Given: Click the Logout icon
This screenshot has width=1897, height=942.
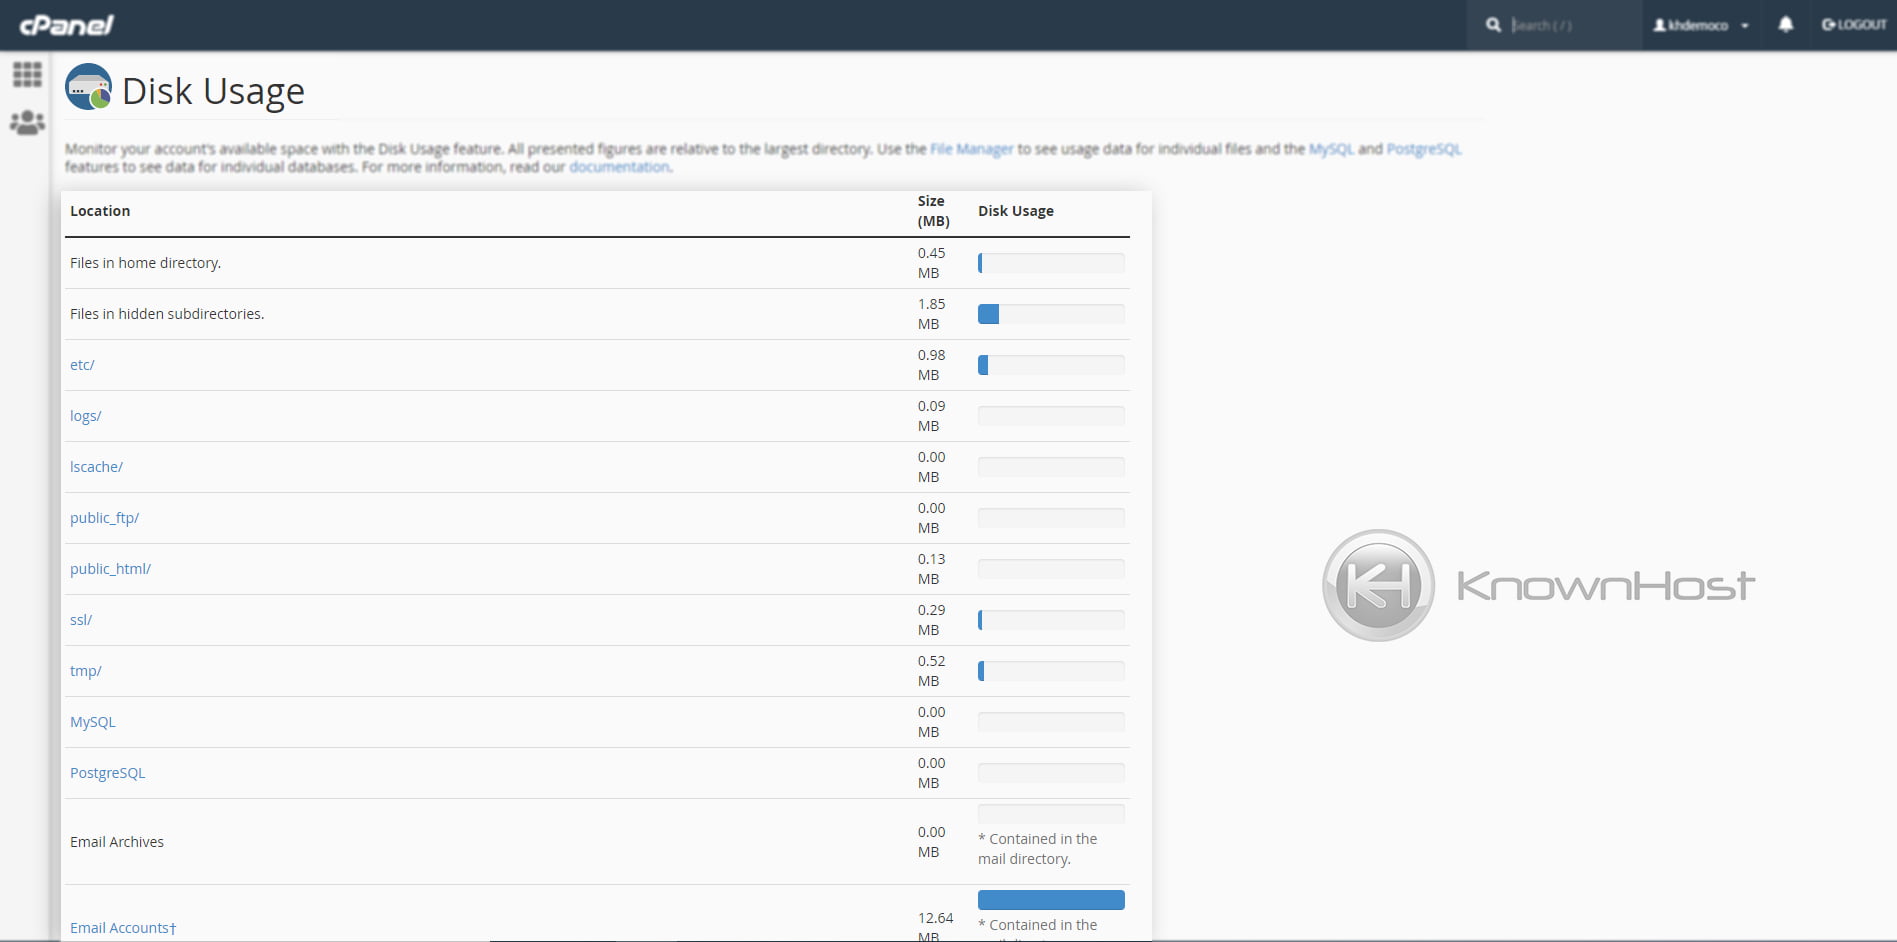Looking at the screenshot, I should [1853, 24].
